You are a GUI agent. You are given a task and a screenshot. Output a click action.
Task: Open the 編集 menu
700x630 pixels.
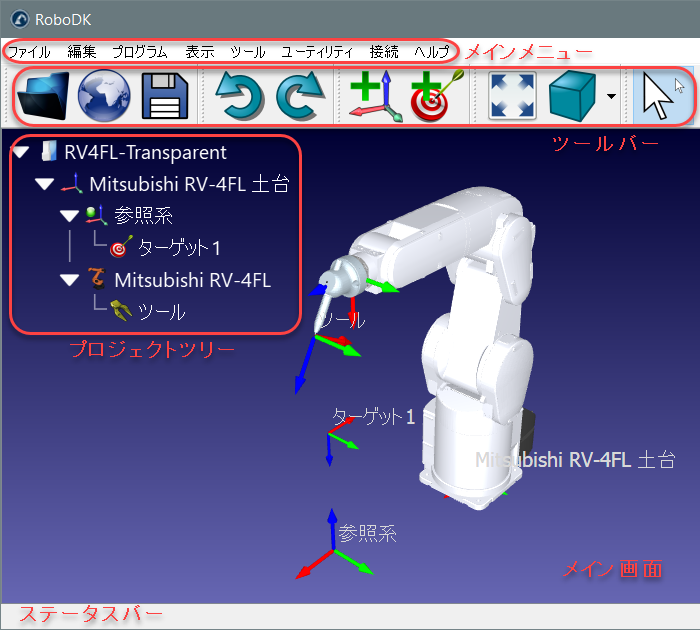coord(82,52)
